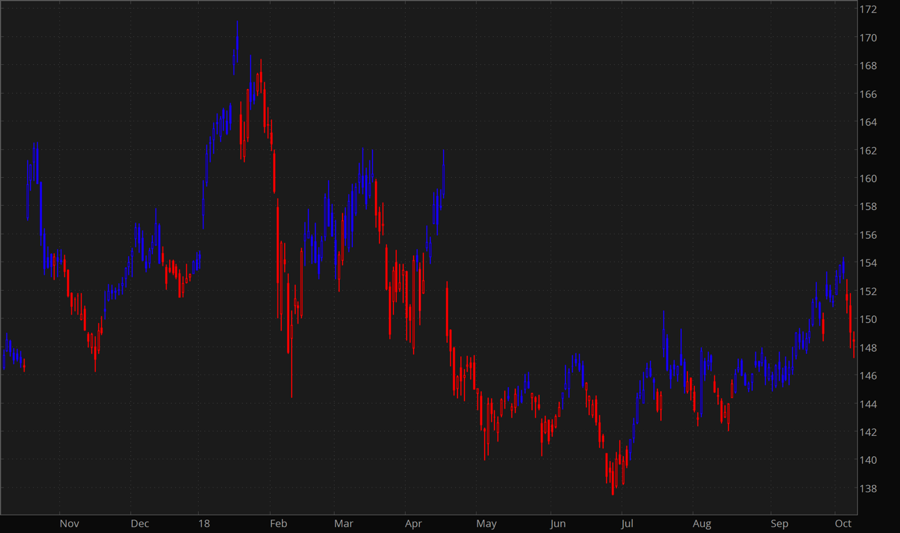Click the 18 year label on axis

pos(204,524)
